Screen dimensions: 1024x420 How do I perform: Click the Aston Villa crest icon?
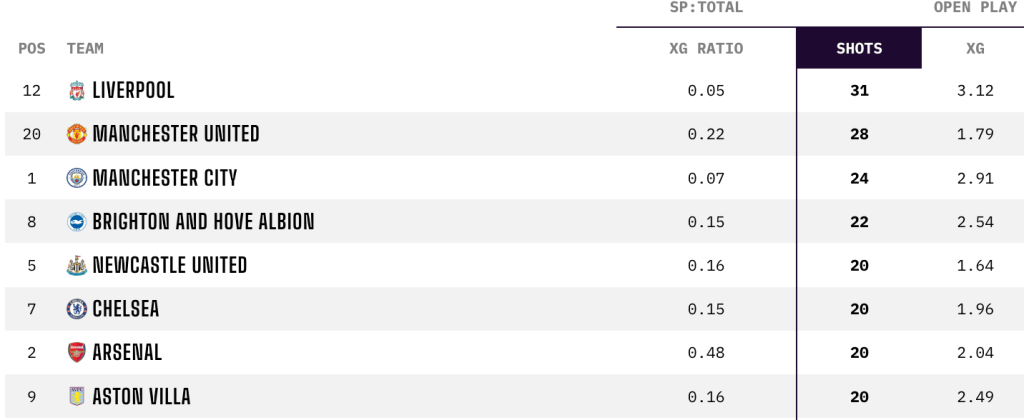coord(76,396)
